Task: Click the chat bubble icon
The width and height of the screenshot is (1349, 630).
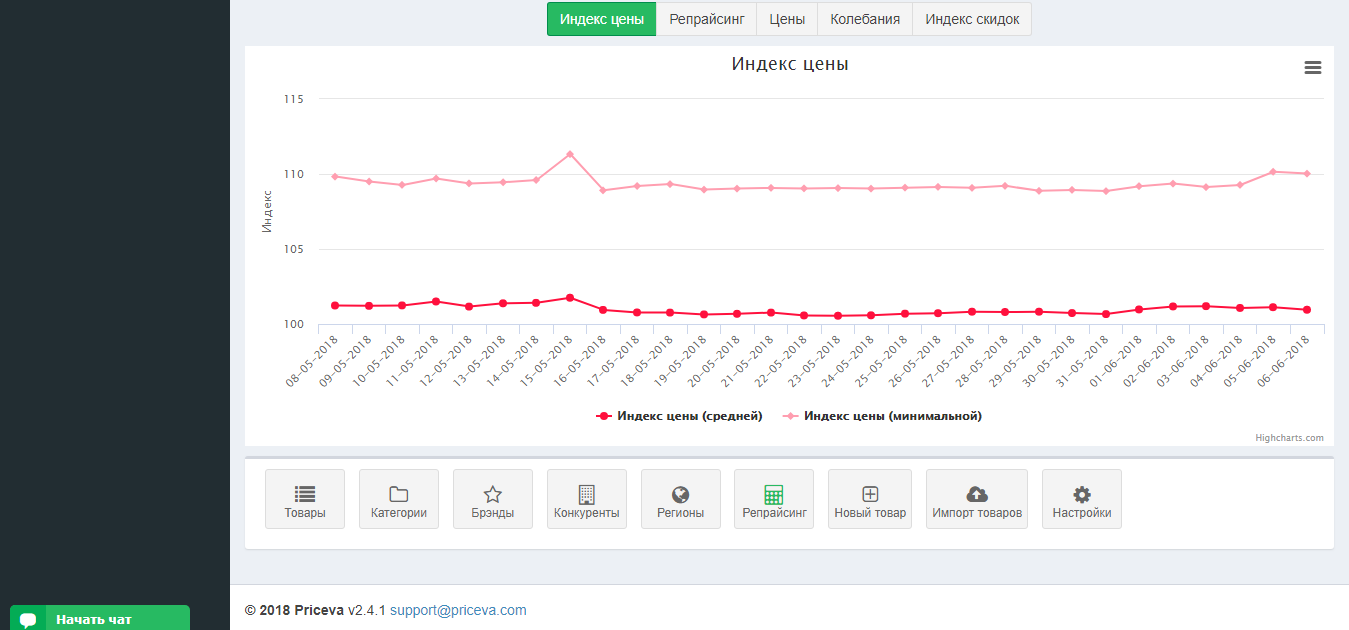Action: pyautogui.click(x=28, y=620)
